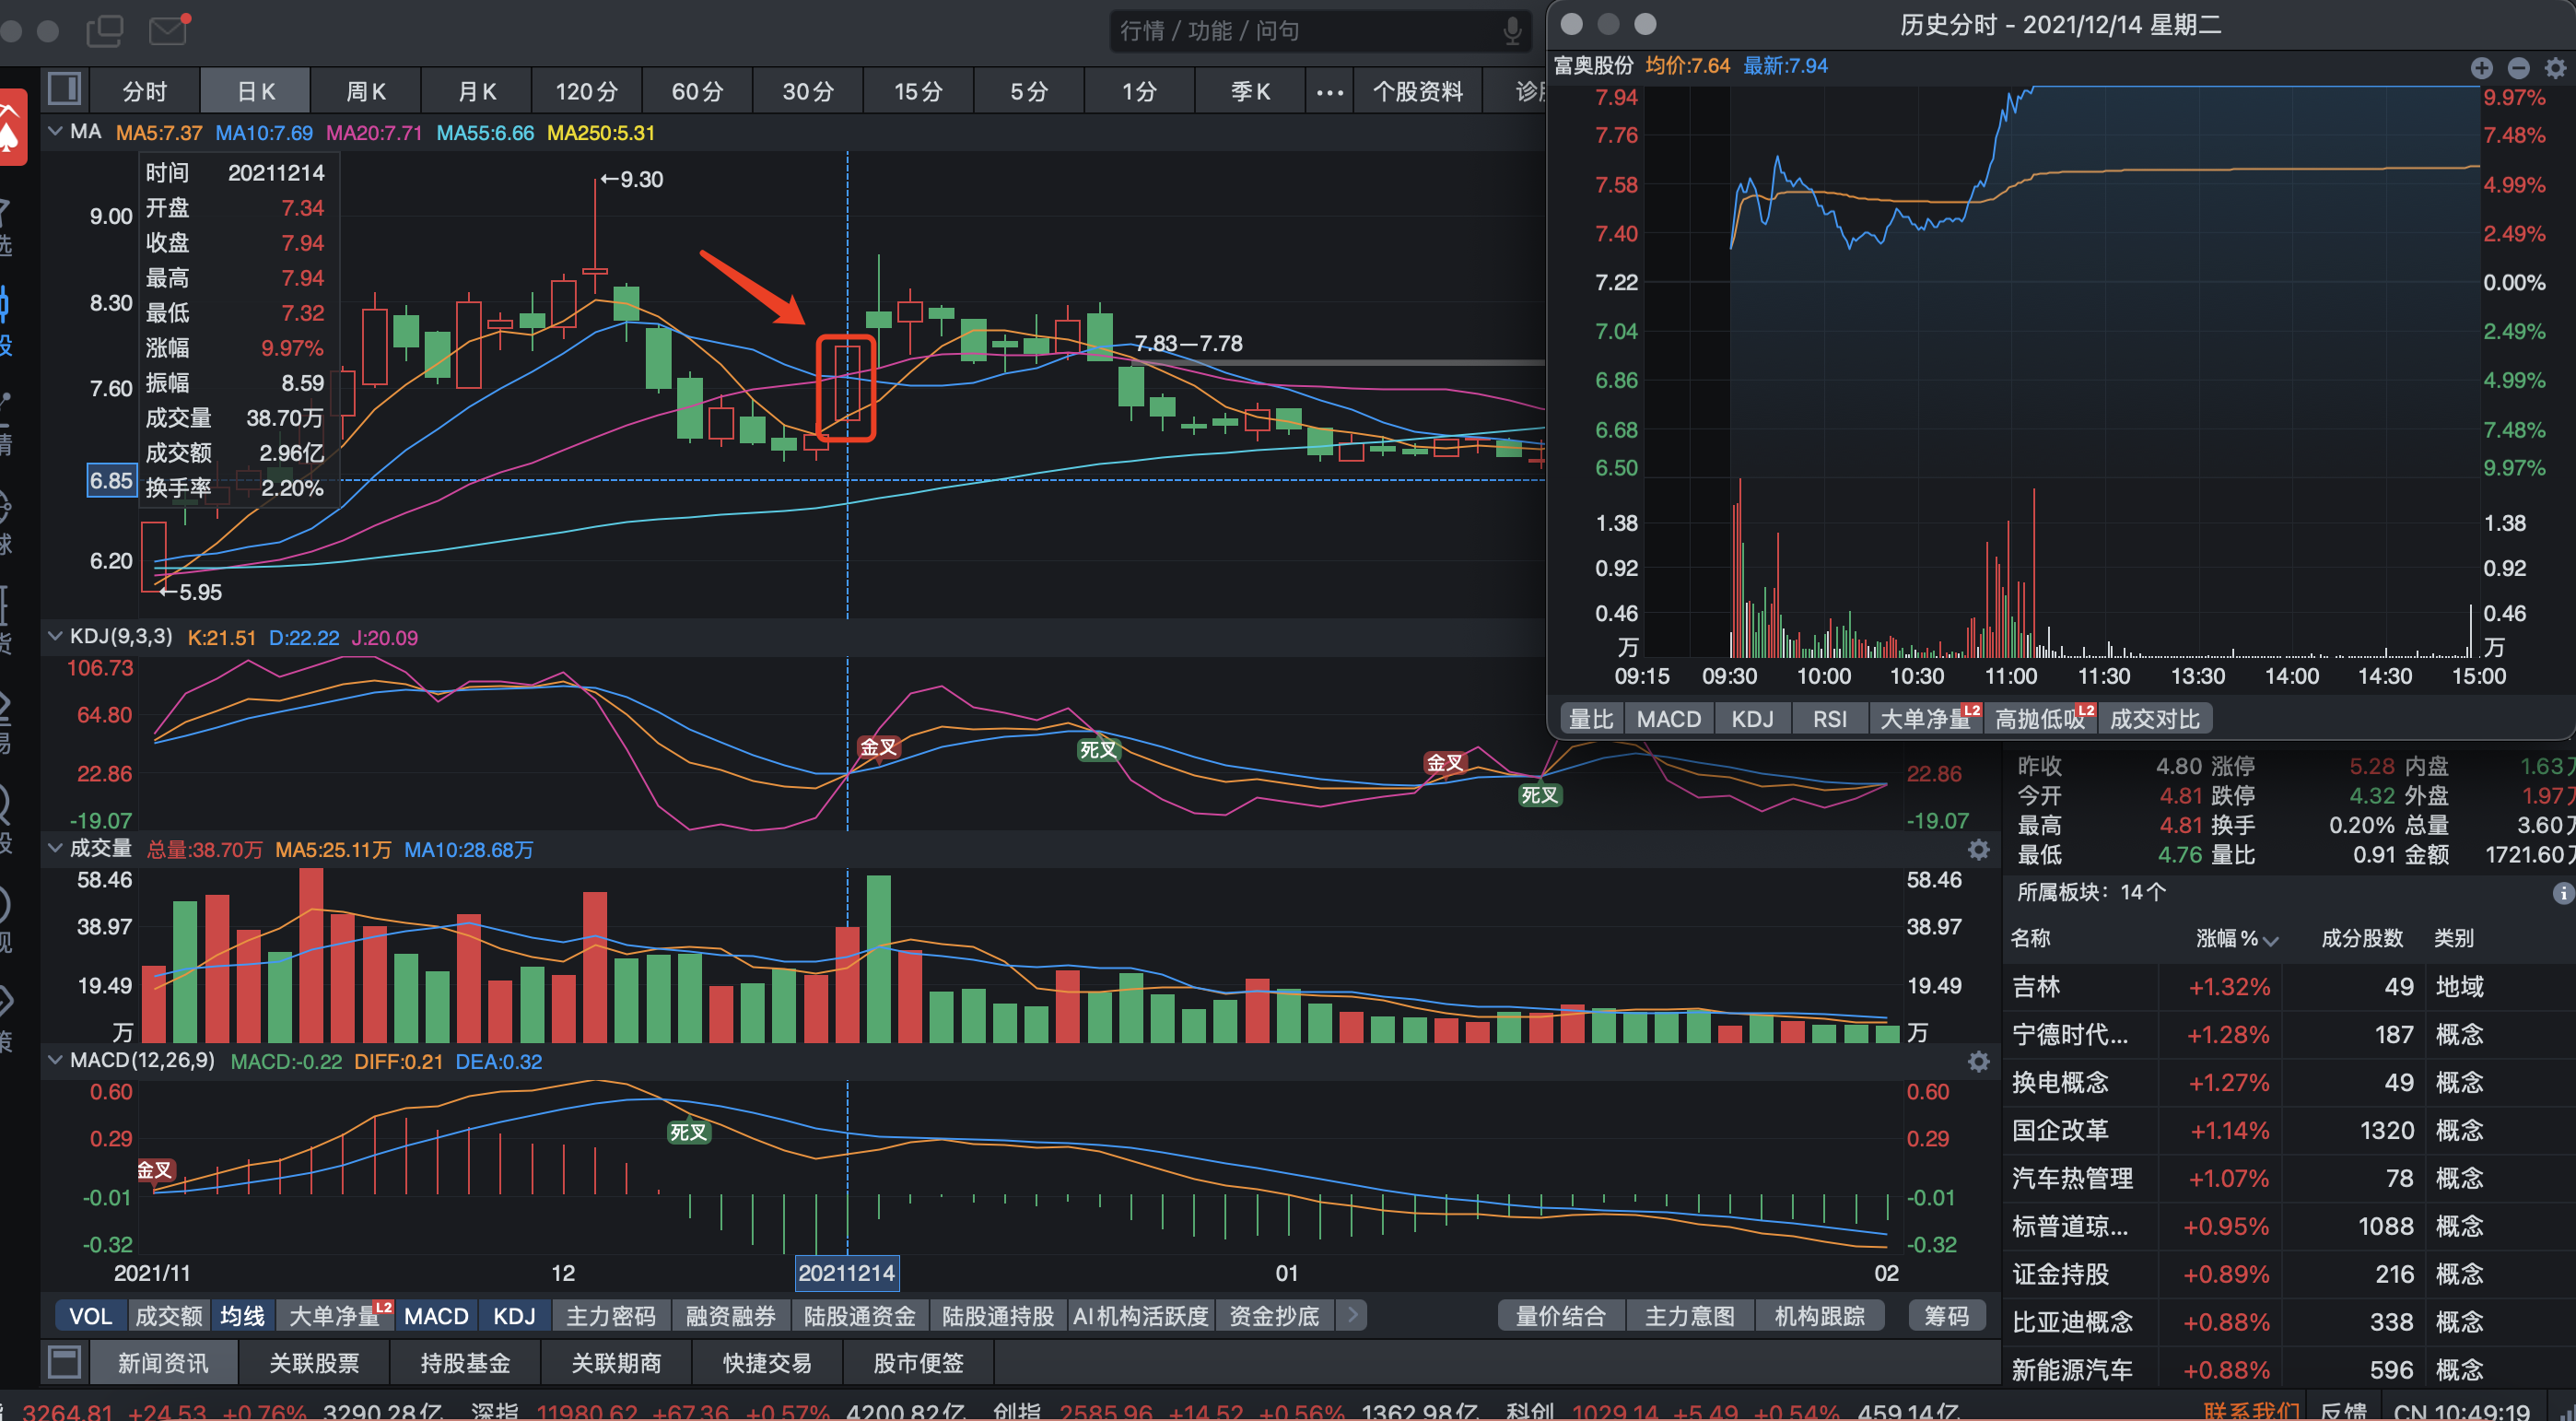Open the 关联股票 bottom tab

click(314, 1363)
